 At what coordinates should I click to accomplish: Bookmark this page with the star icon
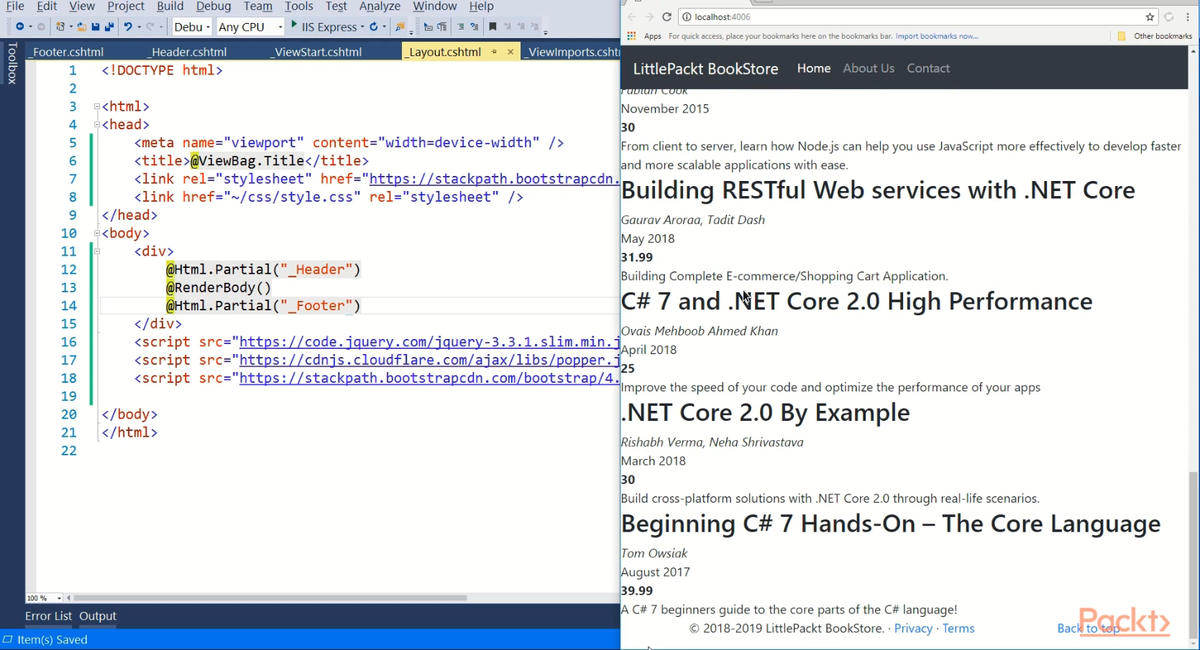[x=1150, y=17]
